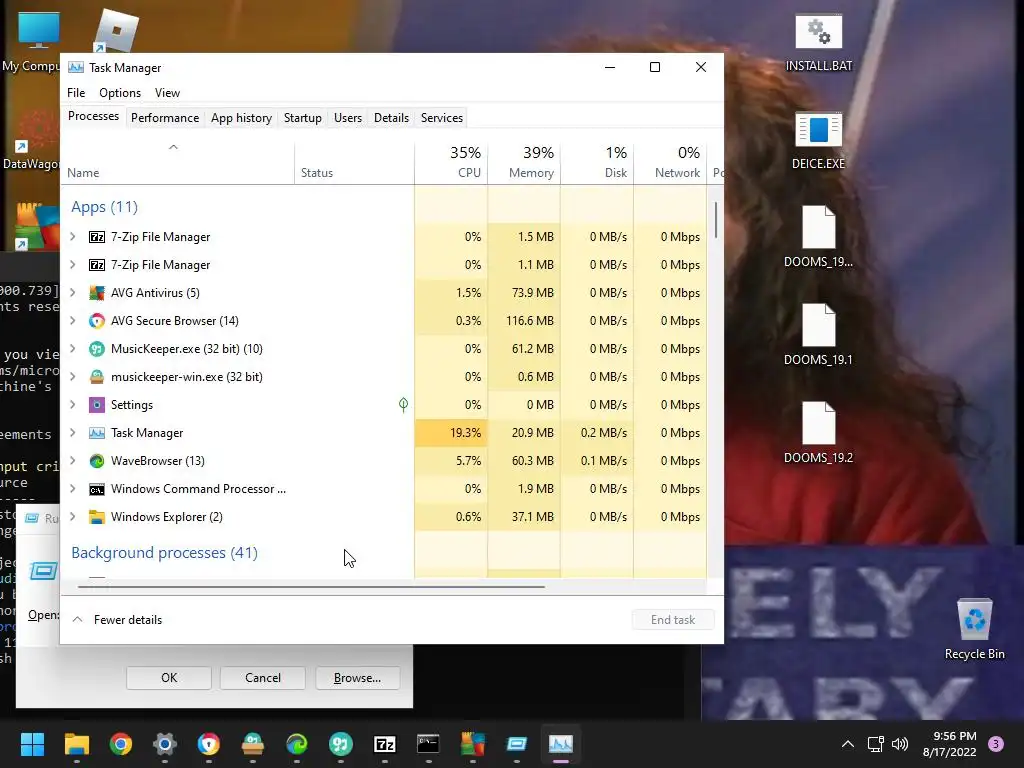Click the musickeeper-win.exe process icon
Image resolution: width=1024 pixels, height=768 pixels.
[97, 377]
